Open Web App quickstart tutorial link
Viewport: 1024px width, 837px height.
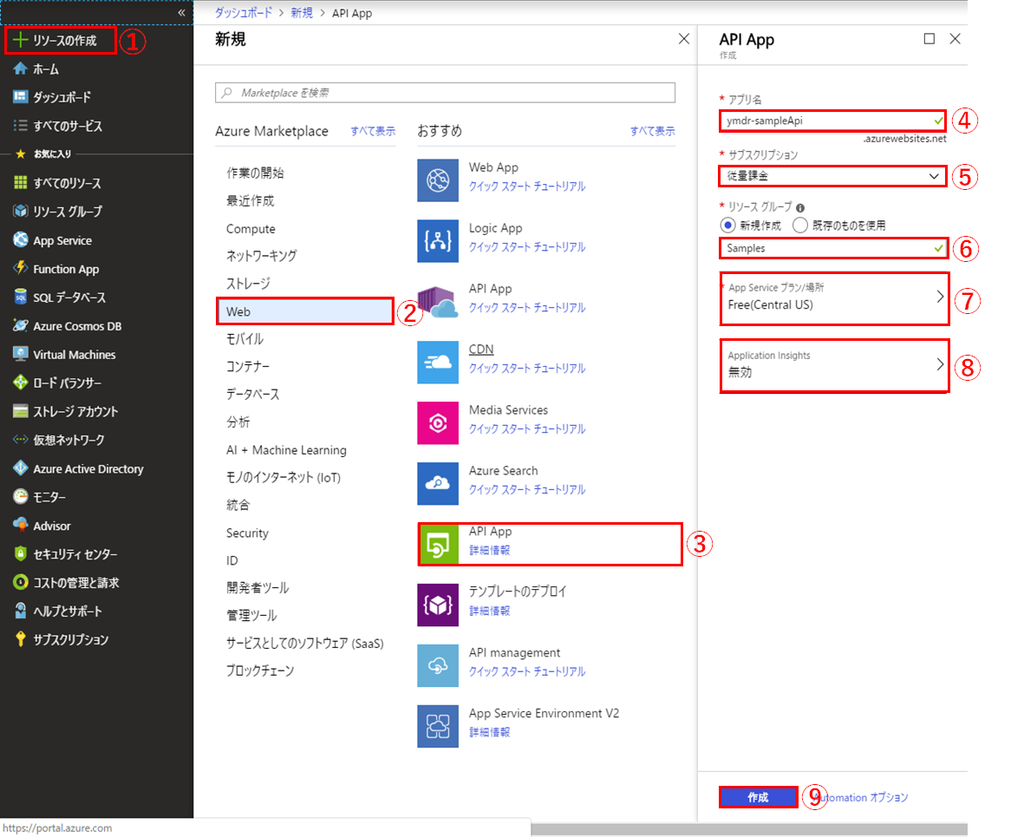(527, 186)
